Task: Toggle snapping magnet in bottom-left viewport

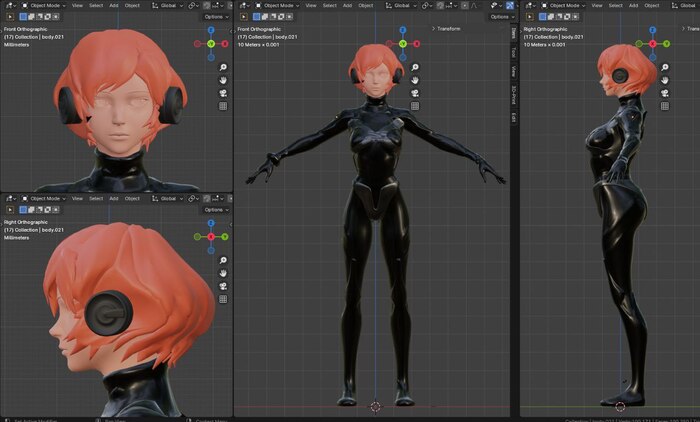Action: (207, 198)
